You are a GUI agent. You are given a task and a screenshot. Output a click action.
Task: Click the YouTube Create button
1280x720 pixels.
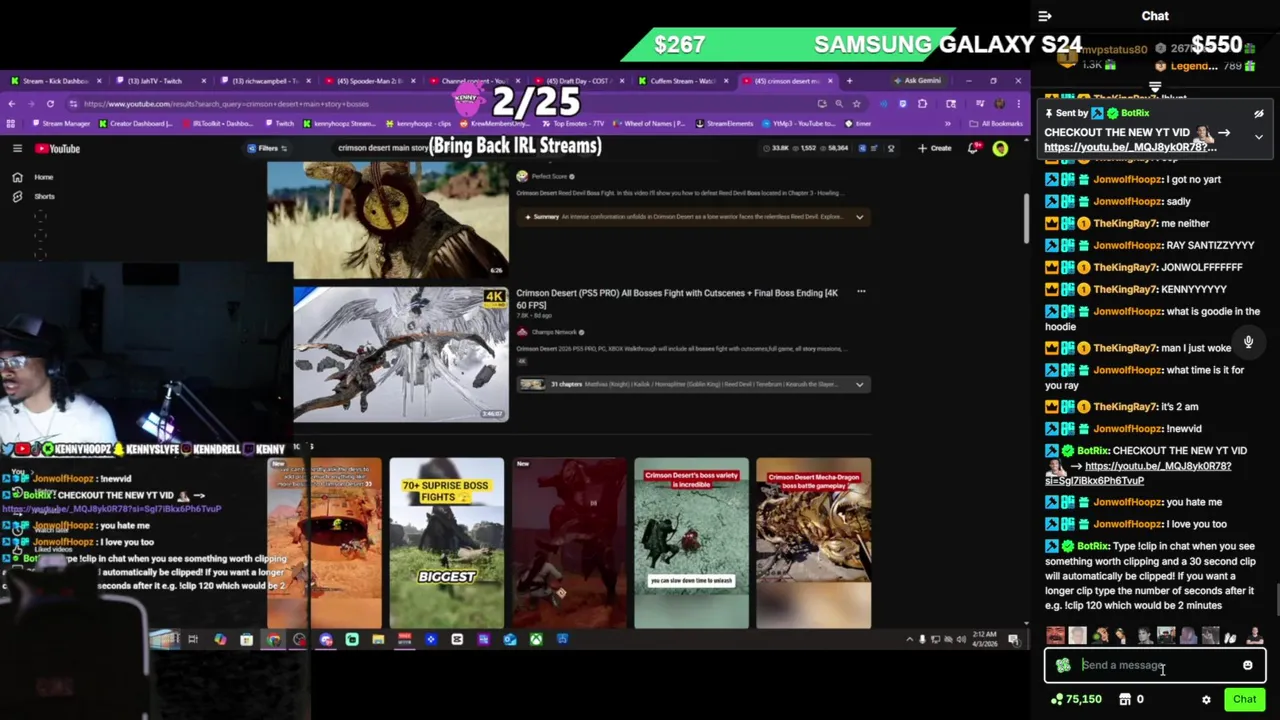(x=936, y=148)
